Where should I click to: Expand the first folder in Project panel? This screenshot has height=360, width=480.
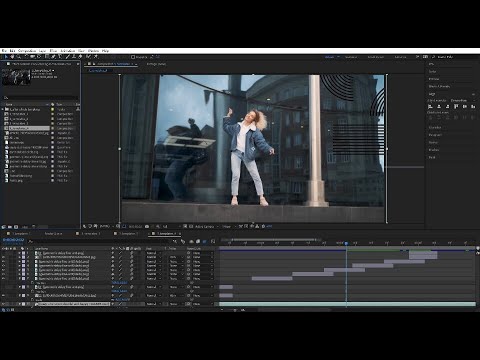[x=3, y=109]
